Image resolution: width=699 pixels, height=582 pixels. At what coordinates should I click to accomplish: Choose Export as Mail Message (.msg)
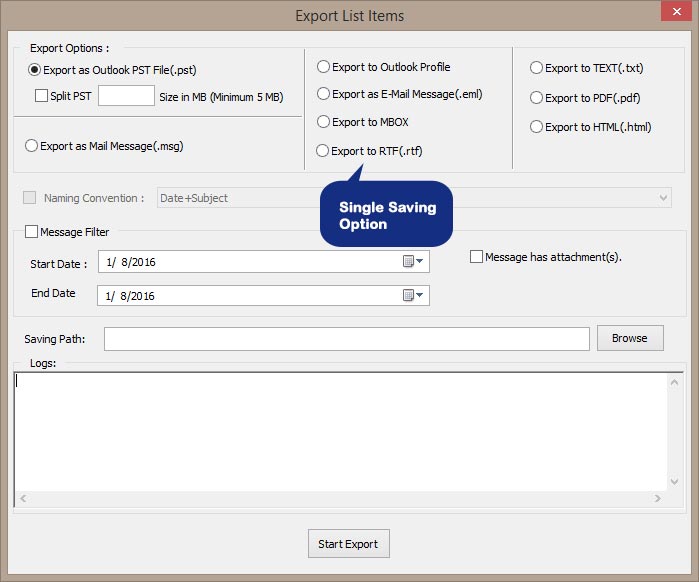point(32,146)
